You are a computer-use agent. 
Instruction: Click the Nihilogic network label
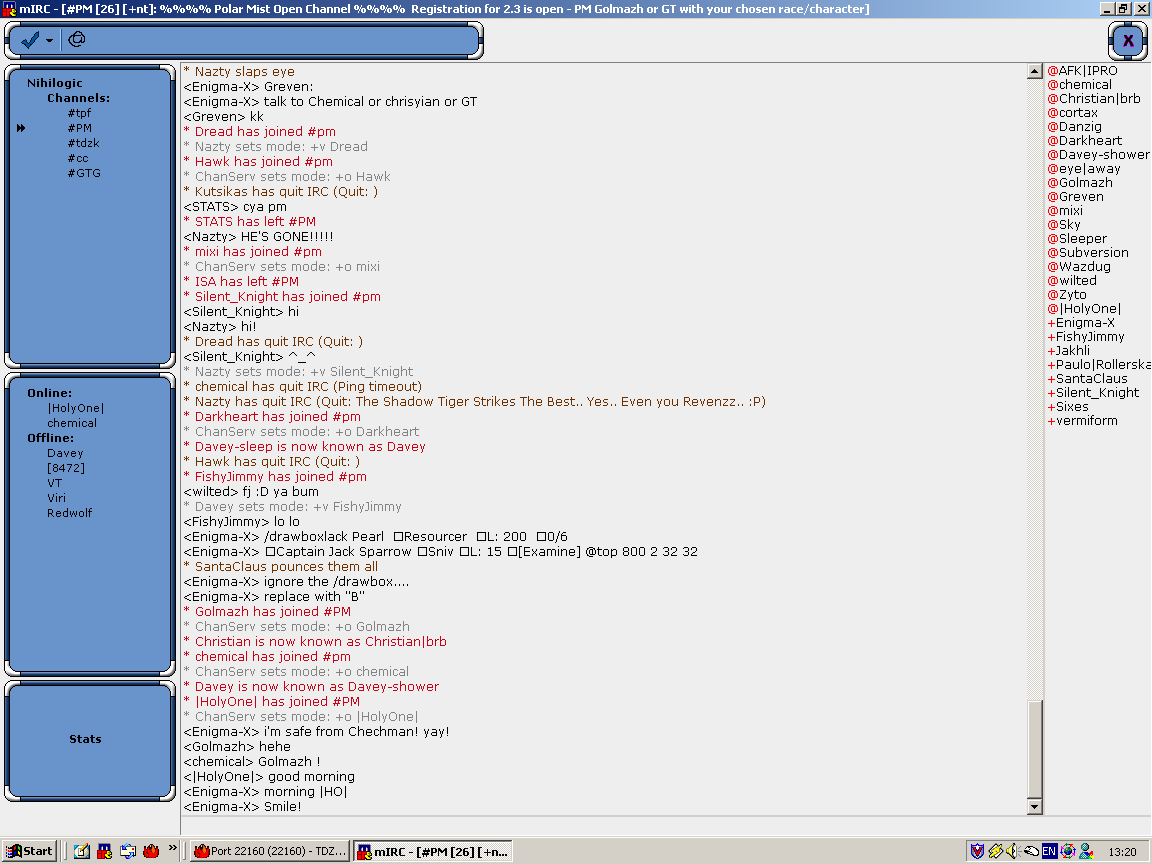click(54, 83)
